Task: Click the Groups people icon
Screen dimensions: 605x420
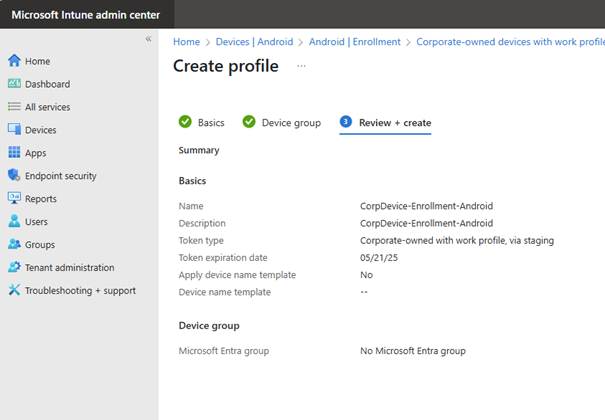Action: click(x=14, y=244)
